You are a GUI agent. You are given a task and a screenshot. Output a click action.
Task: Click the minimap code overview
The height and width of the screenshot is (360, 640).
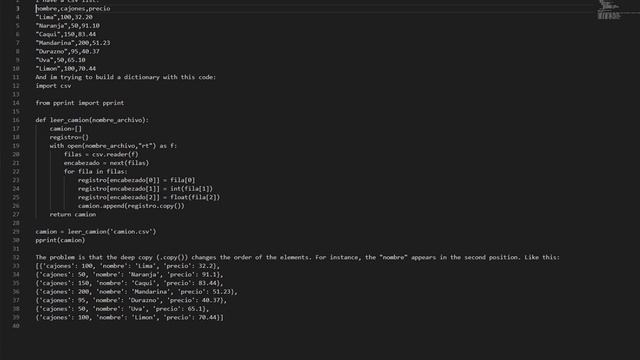(609, 10)
